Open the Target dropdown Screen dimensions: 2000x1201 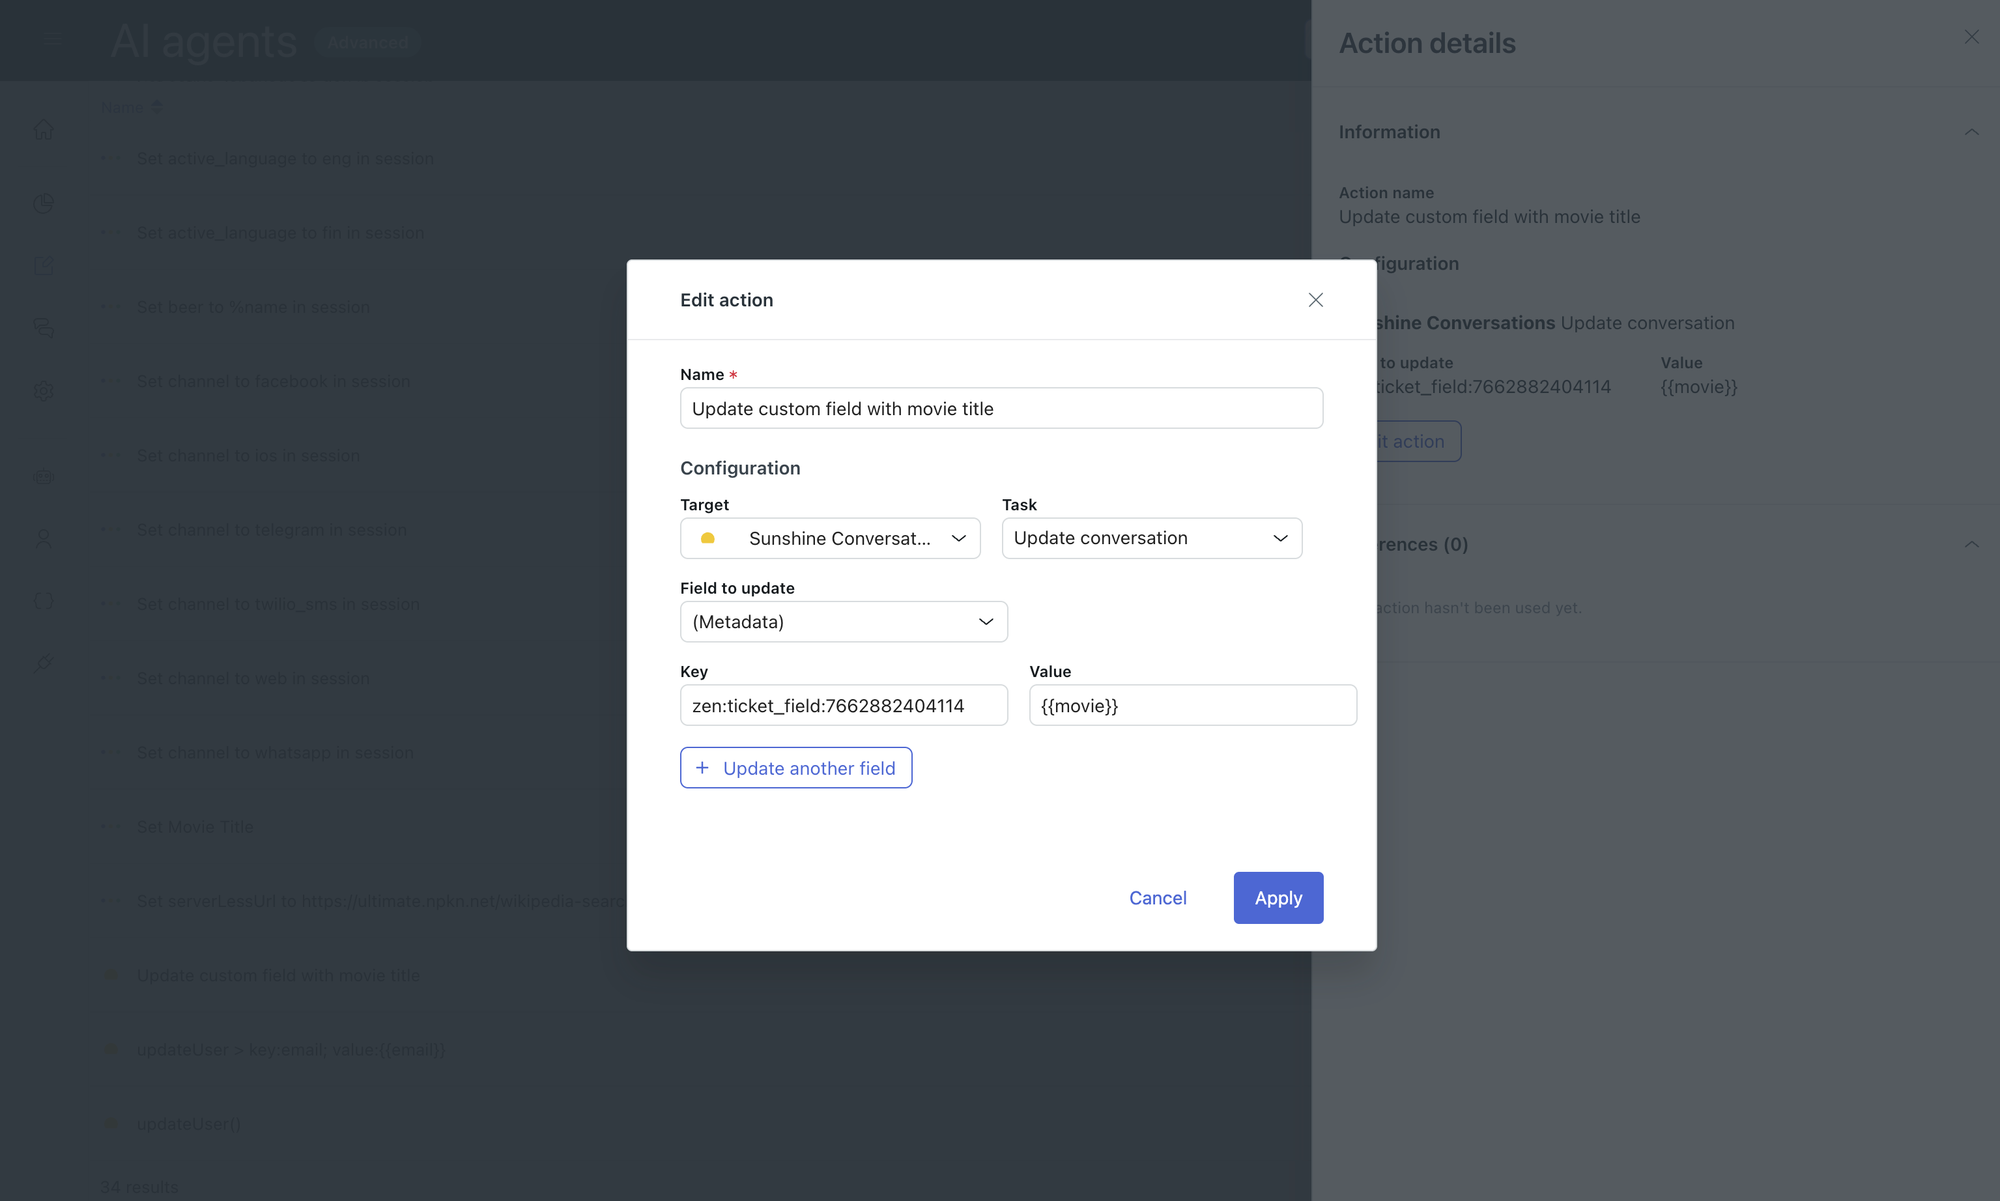pos(830,538)
